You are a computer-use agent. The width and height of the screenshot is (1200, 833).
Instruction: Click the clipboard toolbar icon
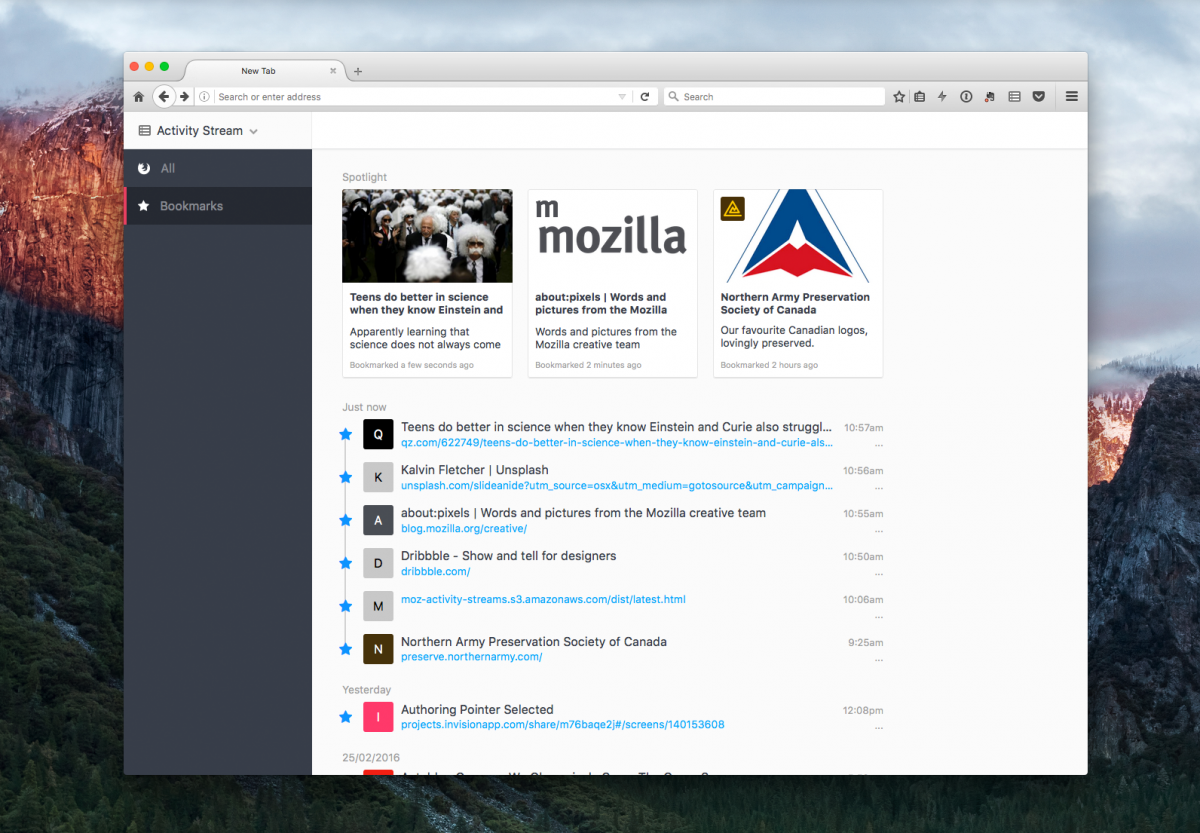click(x=919, y=96)
